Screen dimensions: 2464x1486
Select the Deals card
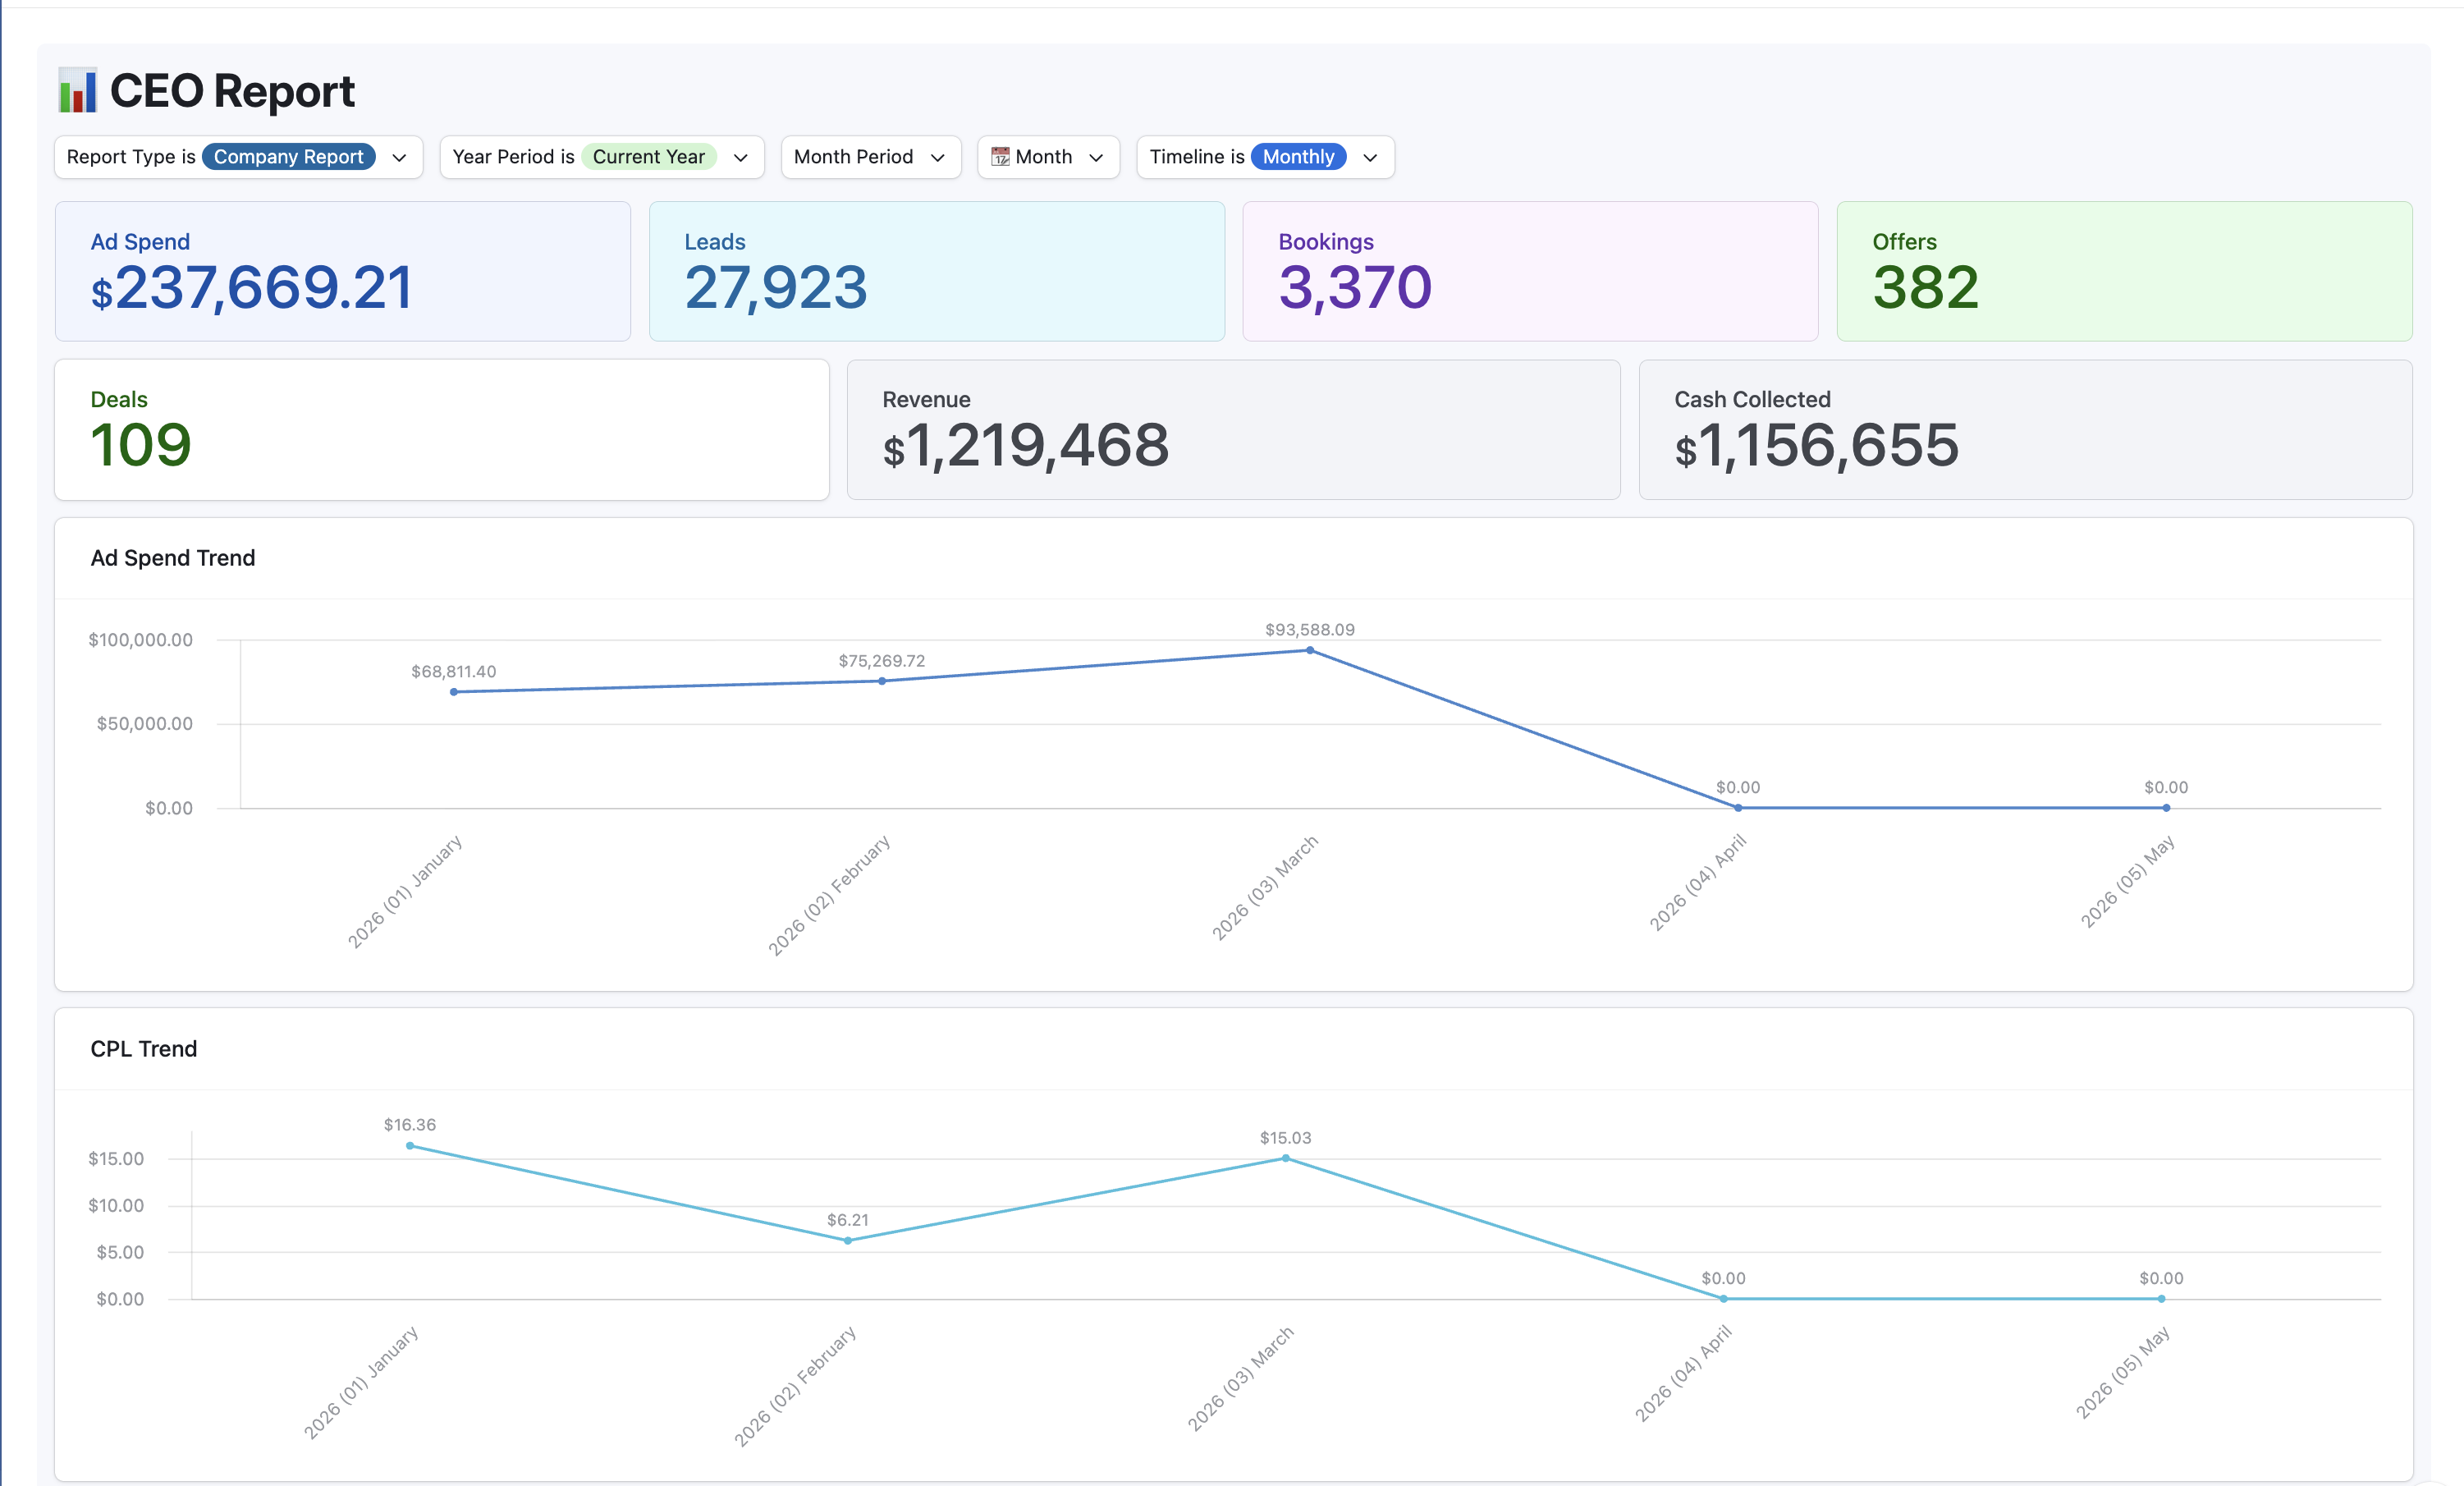[442, 430]
